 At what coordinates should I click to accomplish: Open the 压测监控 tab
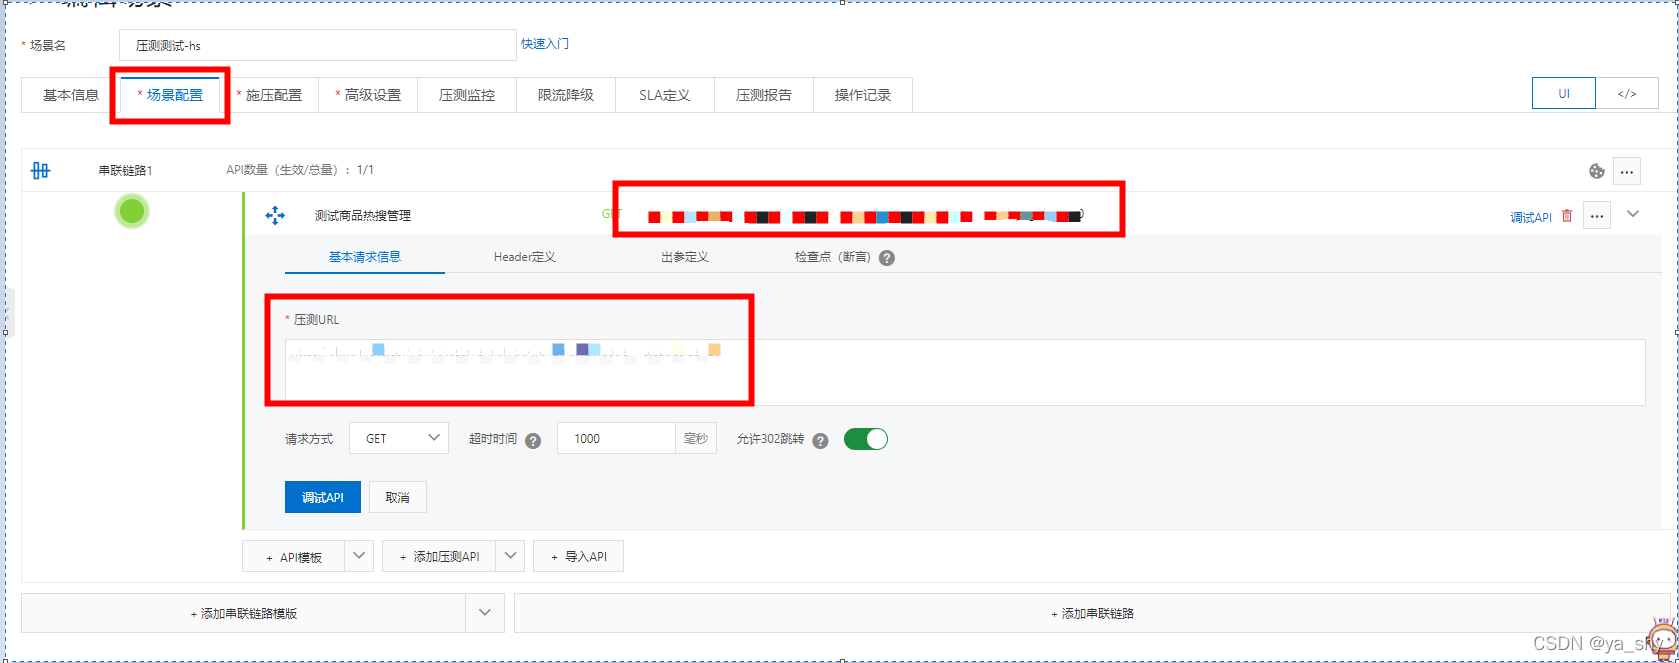tap(467, 95)
